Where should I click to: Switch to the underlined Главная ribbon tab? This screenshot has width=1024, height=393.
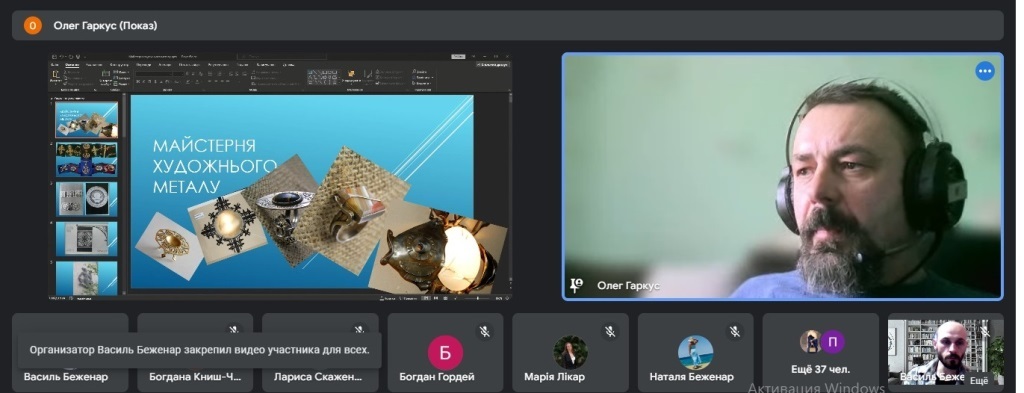[x=72, y=65]
